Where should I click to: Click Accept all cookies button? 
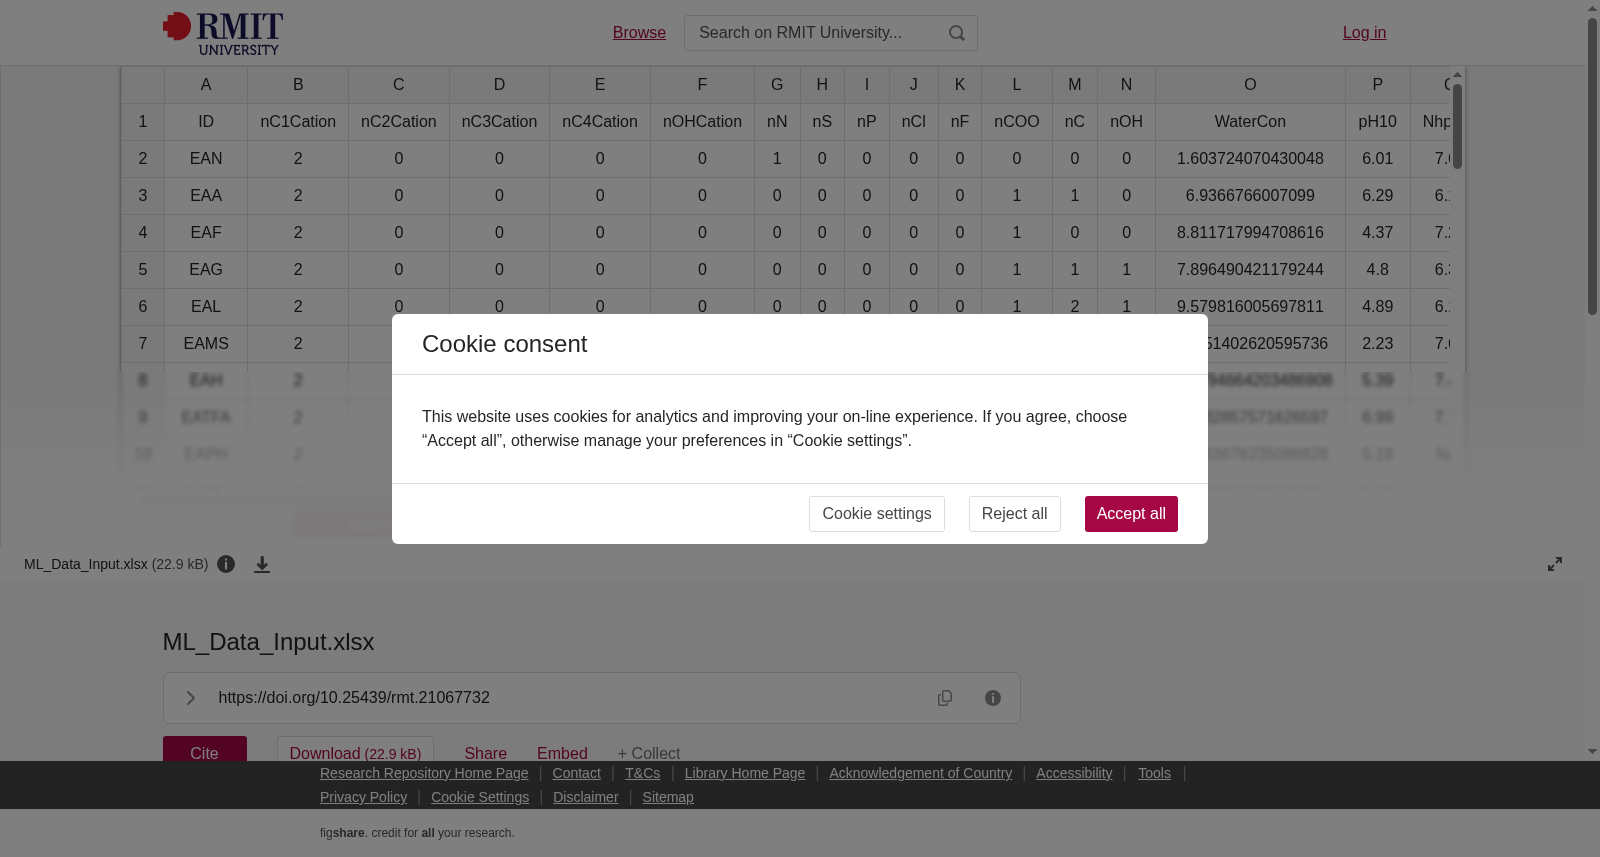1131,514
